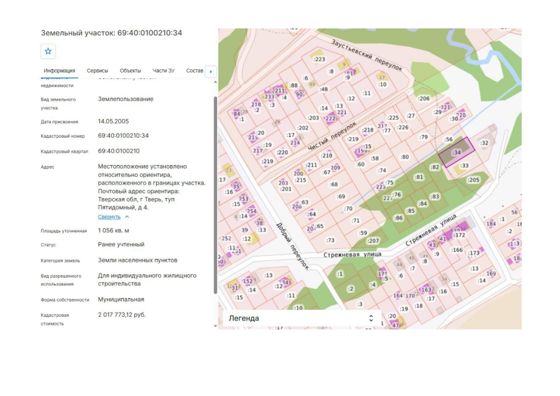Select value Землепользование

pos(126,99)
